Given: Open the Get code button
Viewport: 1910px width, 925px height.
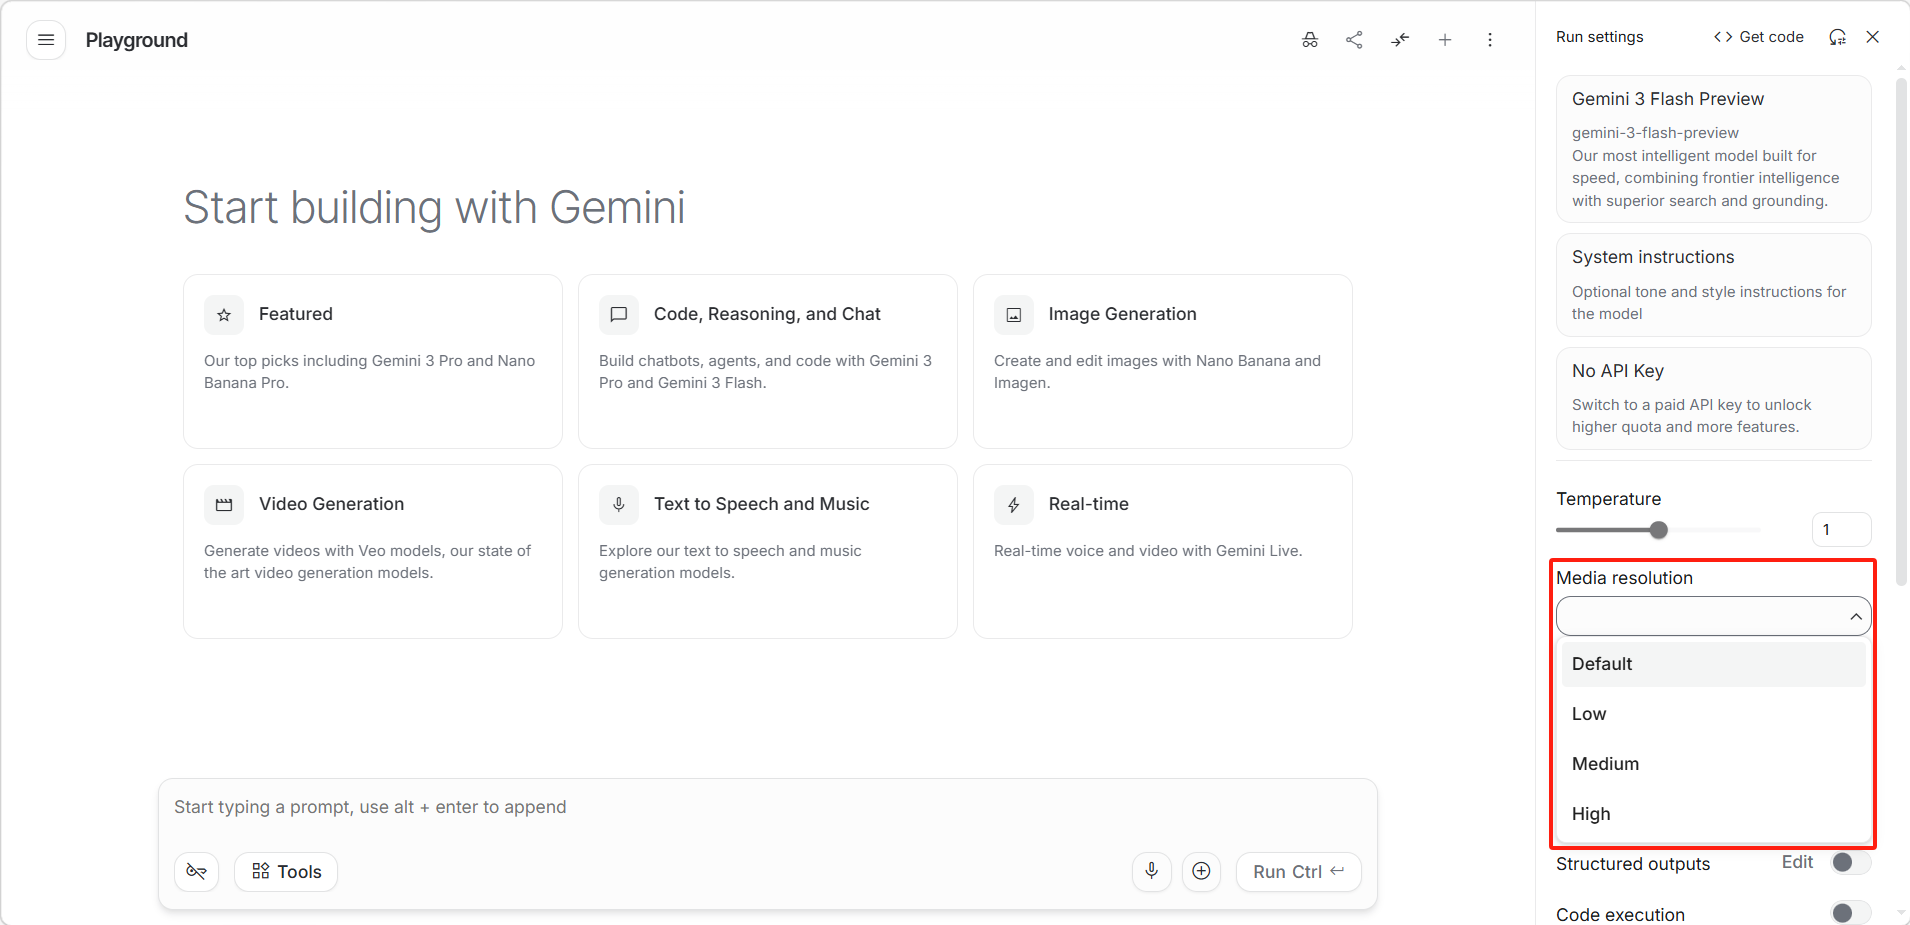Looking at the screenshot, I should point(1759,37).
